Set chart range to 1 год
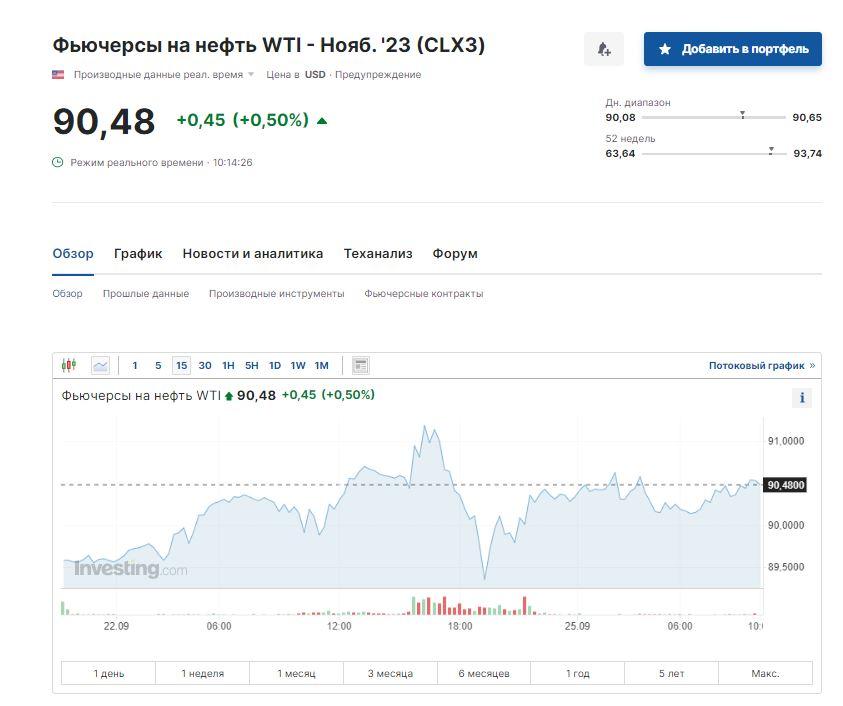 [577, 673]
